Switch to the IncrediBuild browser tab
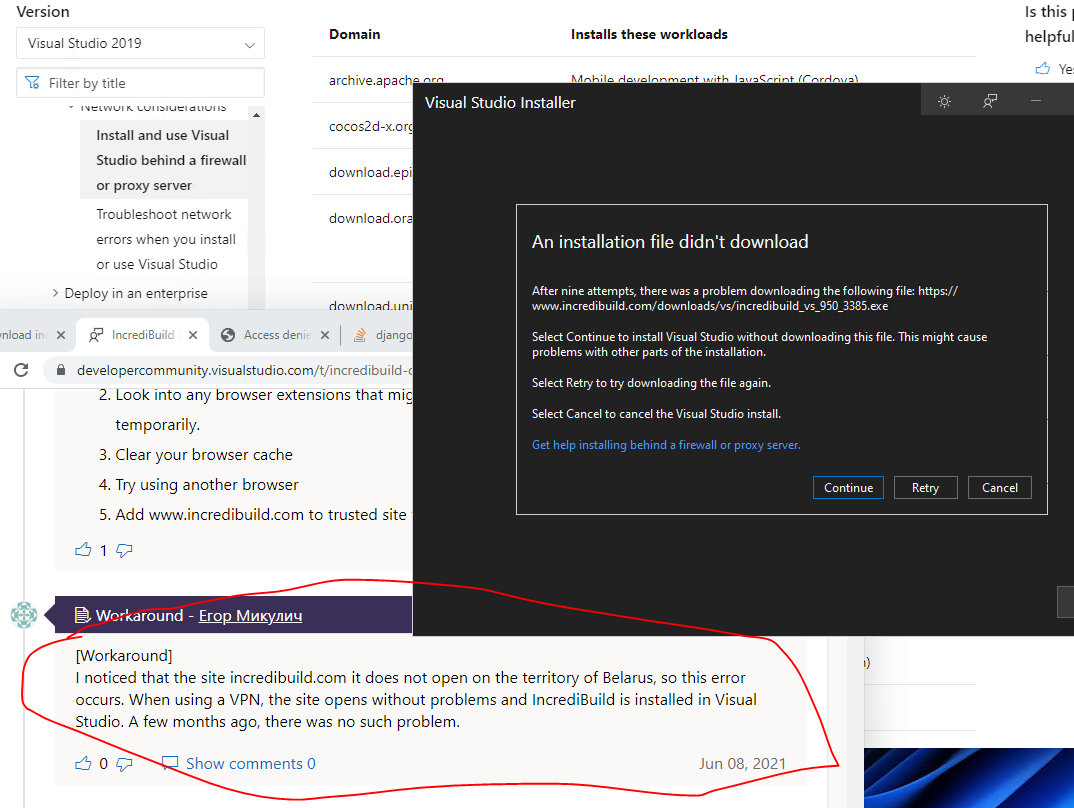Screen dimensions: 1074x808 [142, 335]
